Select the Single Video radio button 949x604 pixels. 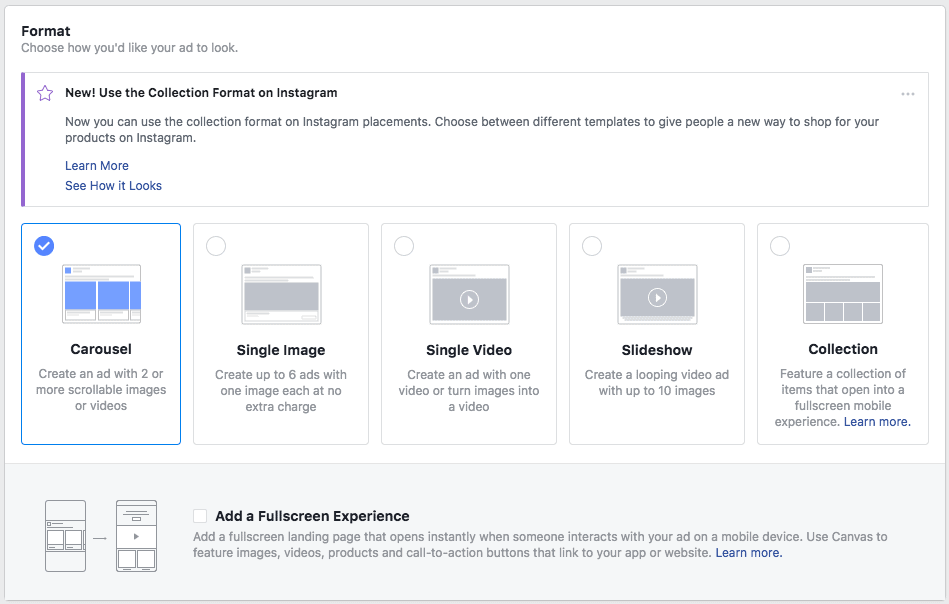pos(404,246)
